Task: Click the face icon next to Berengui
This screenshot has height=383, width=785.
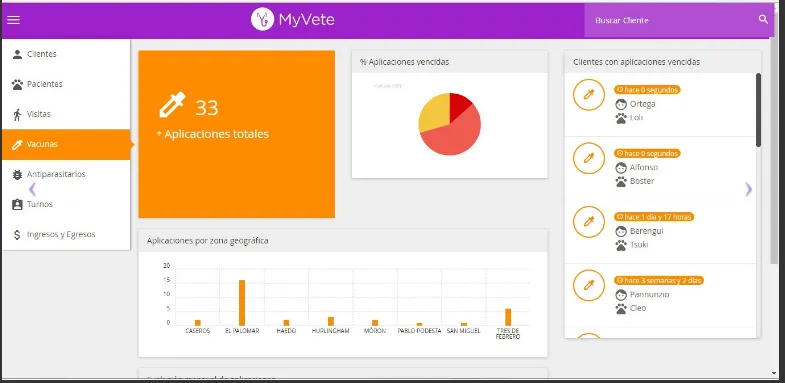Action: coord(621,231)
